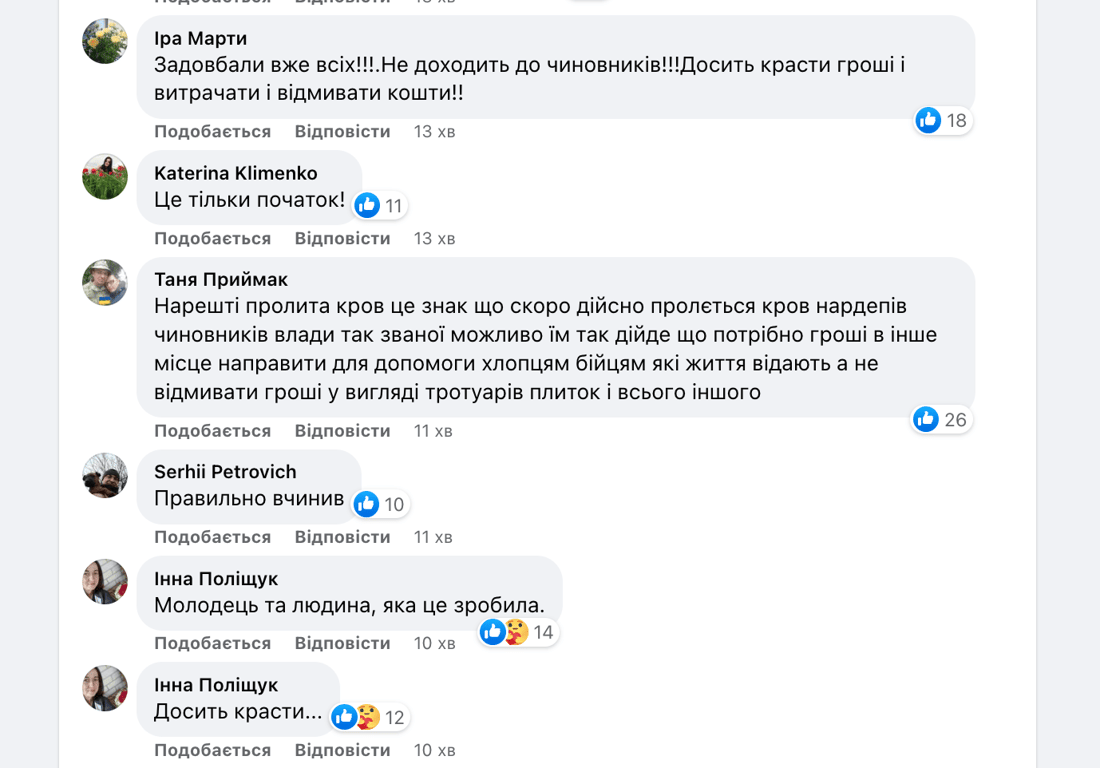Image resolution: width=1100 pixels, height=768 pixels.
Task: Click like reaction icon on Іра Марти's comment
Action: (x=929, y=121)
